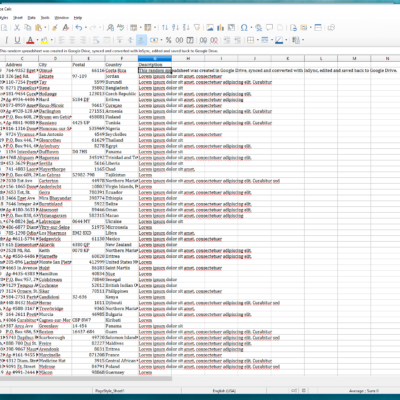Click the Omega special character icon

tap(244, 28)
